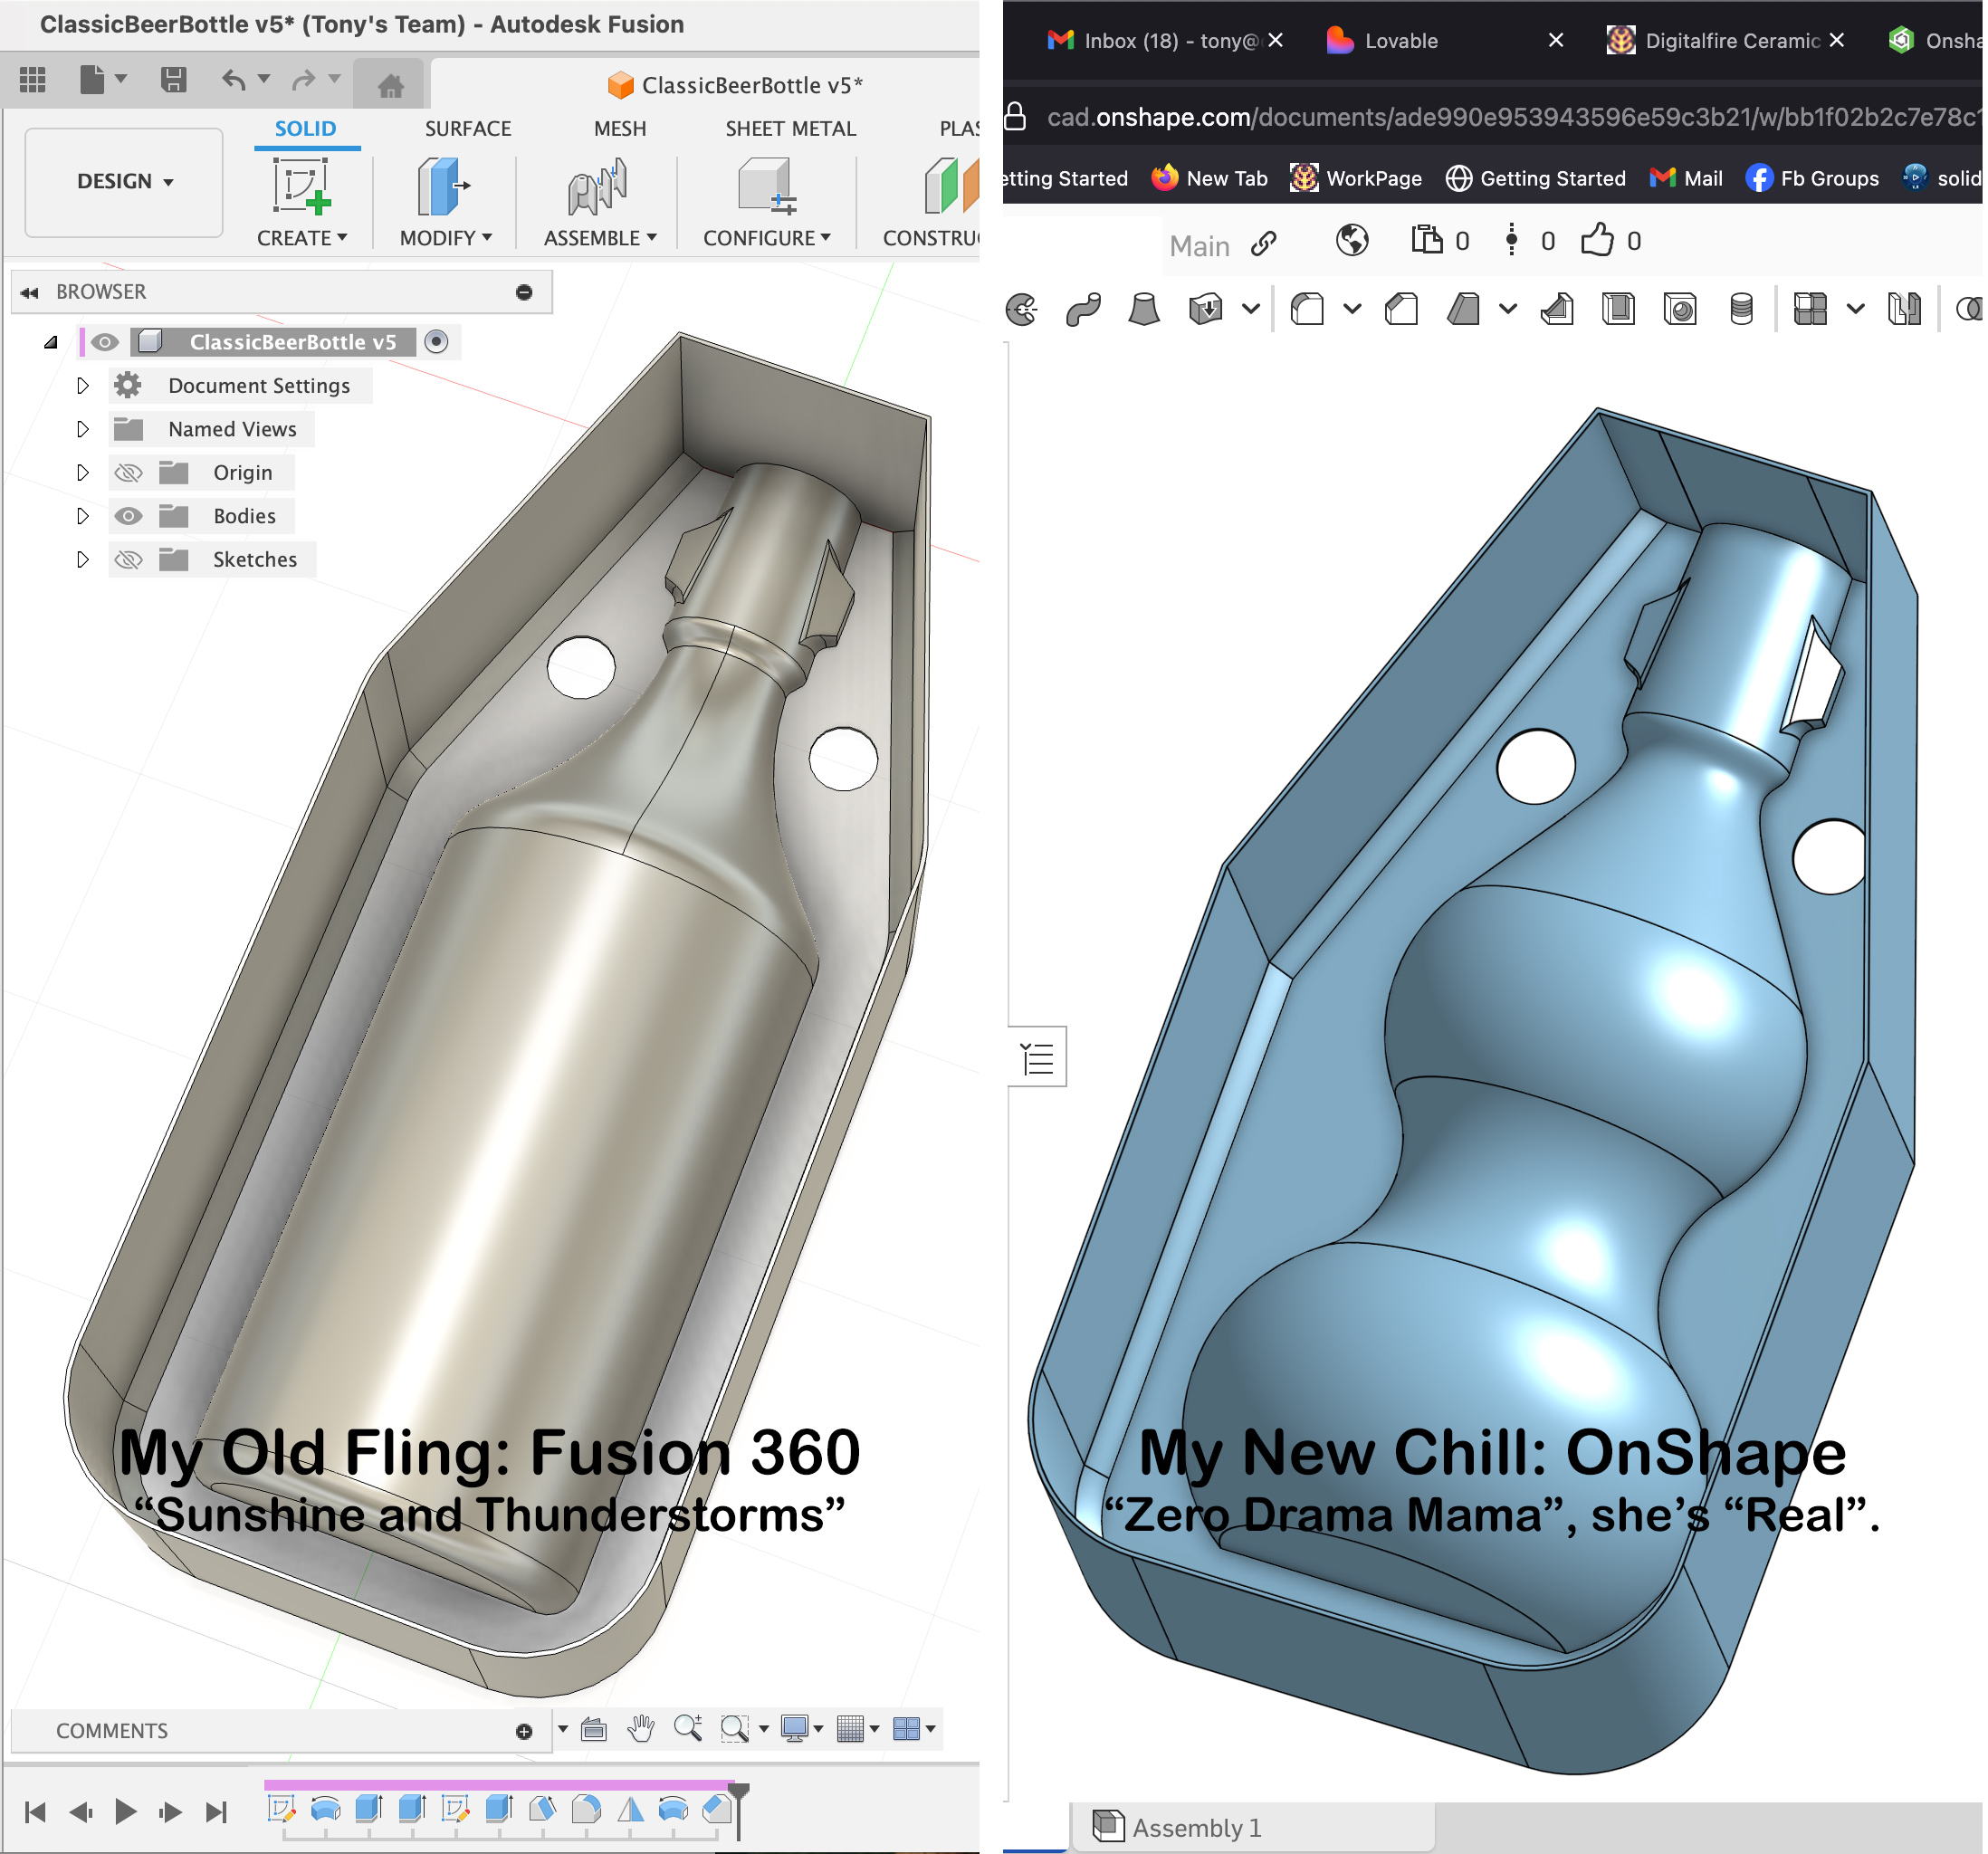Open WorkPage bookmark in browser
The width and height of the screenshot is (1988, 1854).
[1356, 178]
